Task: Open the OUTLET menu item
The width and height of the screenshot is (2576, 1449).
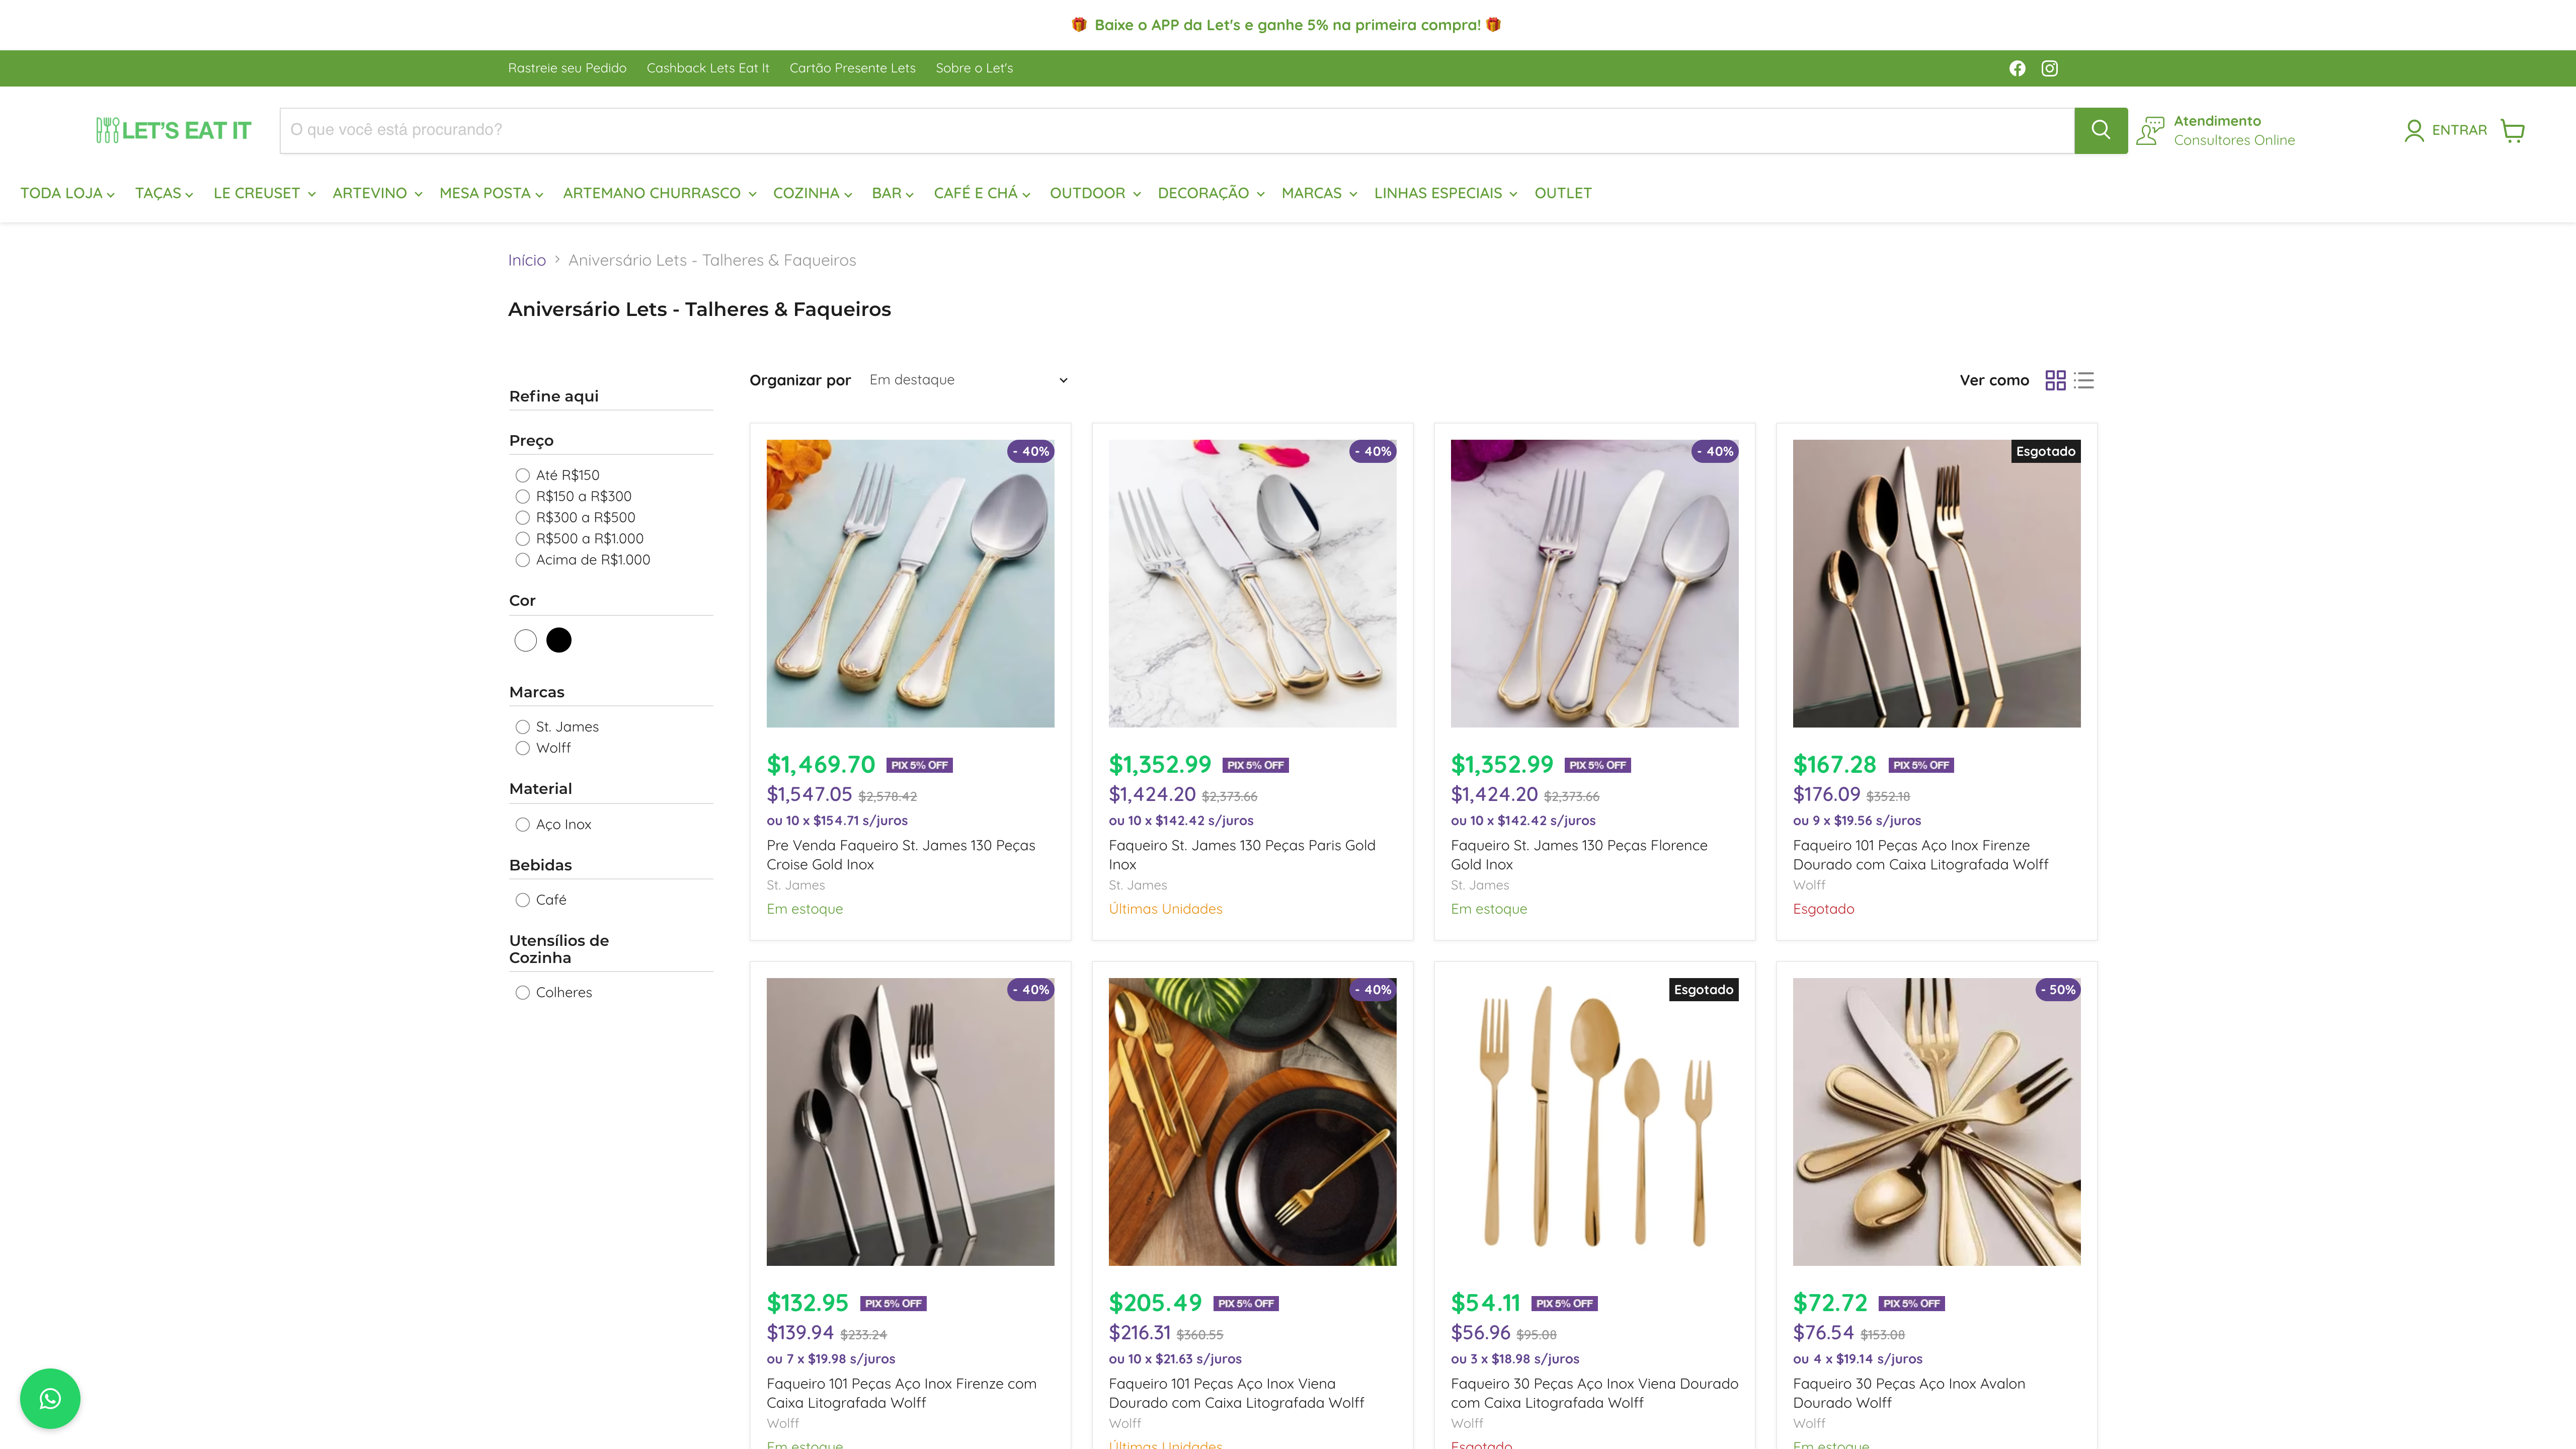Action: click(x=1562, y=193)
